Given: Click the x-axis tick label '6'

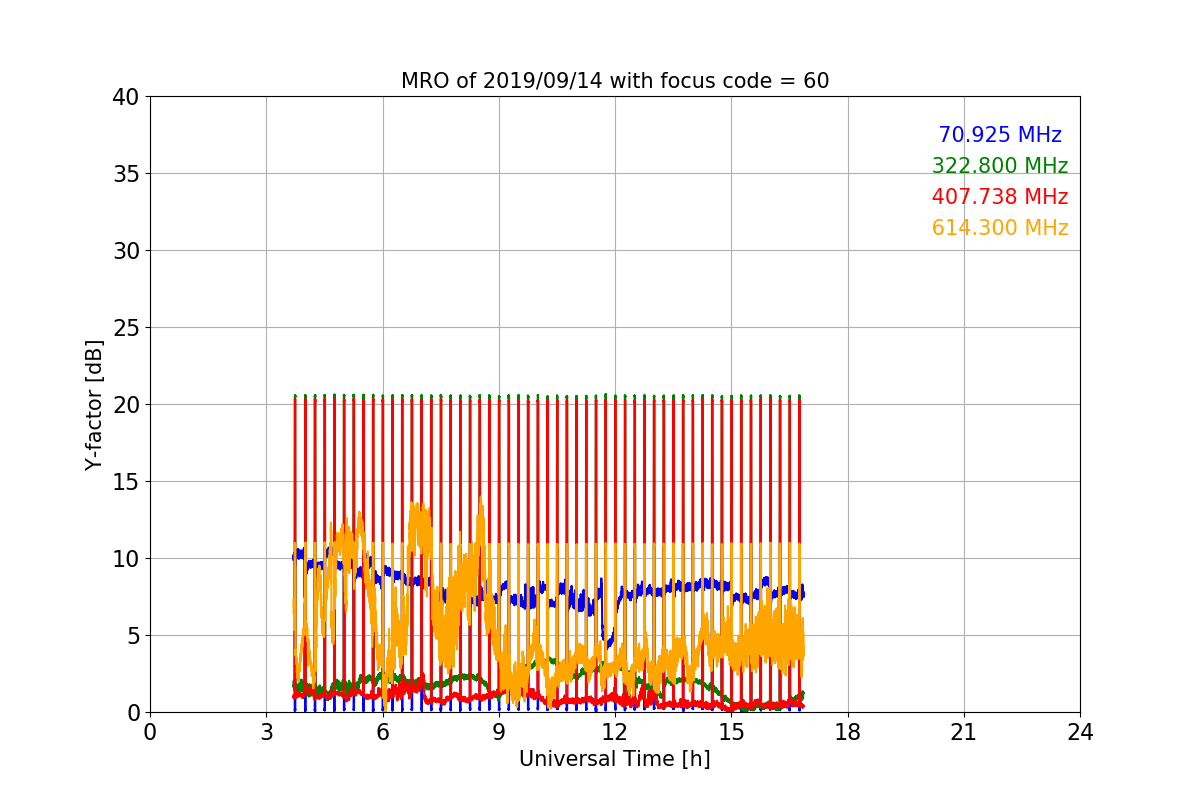Looking at the screenshot, I should point(383,732).
